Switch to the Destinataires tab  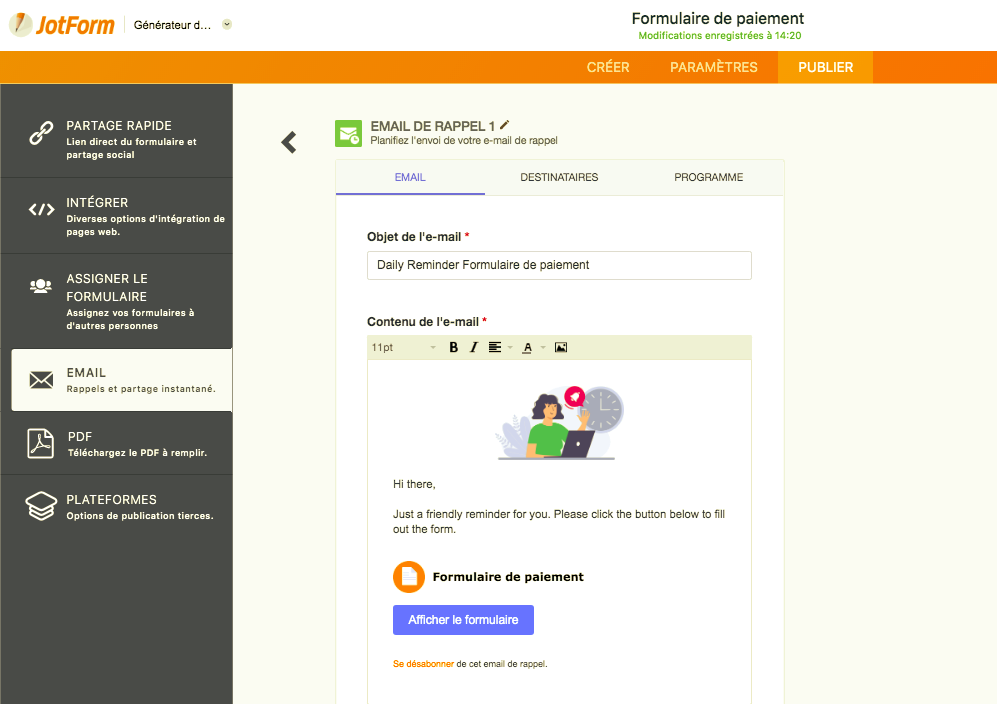pos(558,177)
